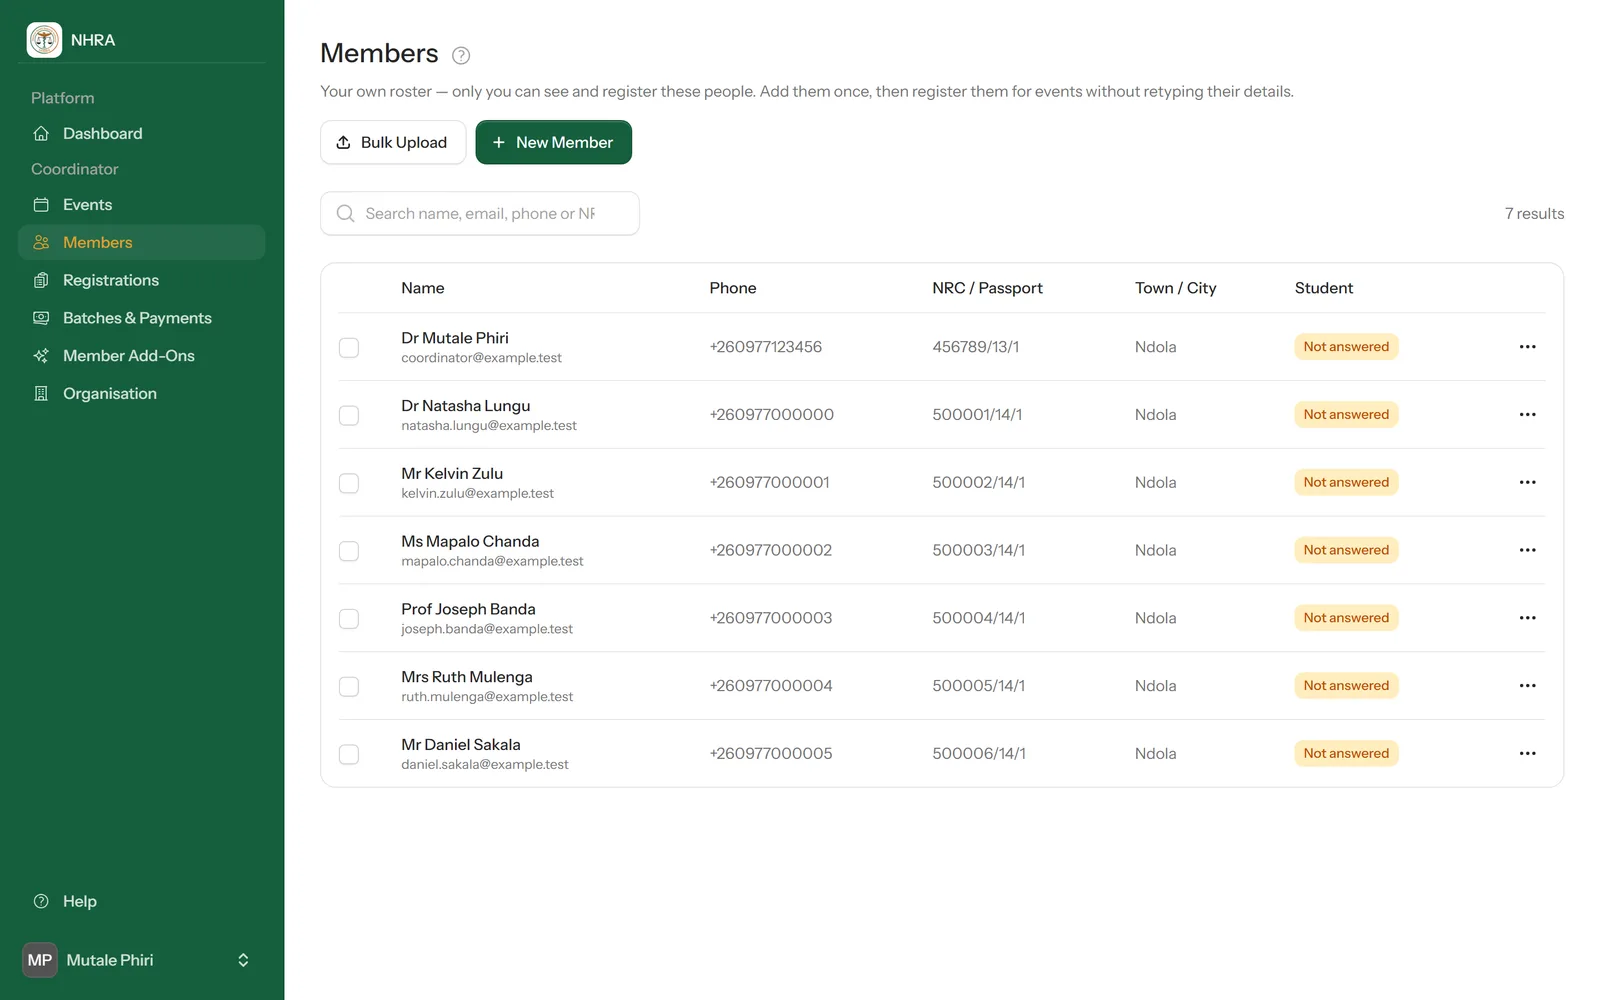1600x1000 pixels.
Task: Tick the checkbox for Dr Natasha Lungu
Action: [349, 415]
